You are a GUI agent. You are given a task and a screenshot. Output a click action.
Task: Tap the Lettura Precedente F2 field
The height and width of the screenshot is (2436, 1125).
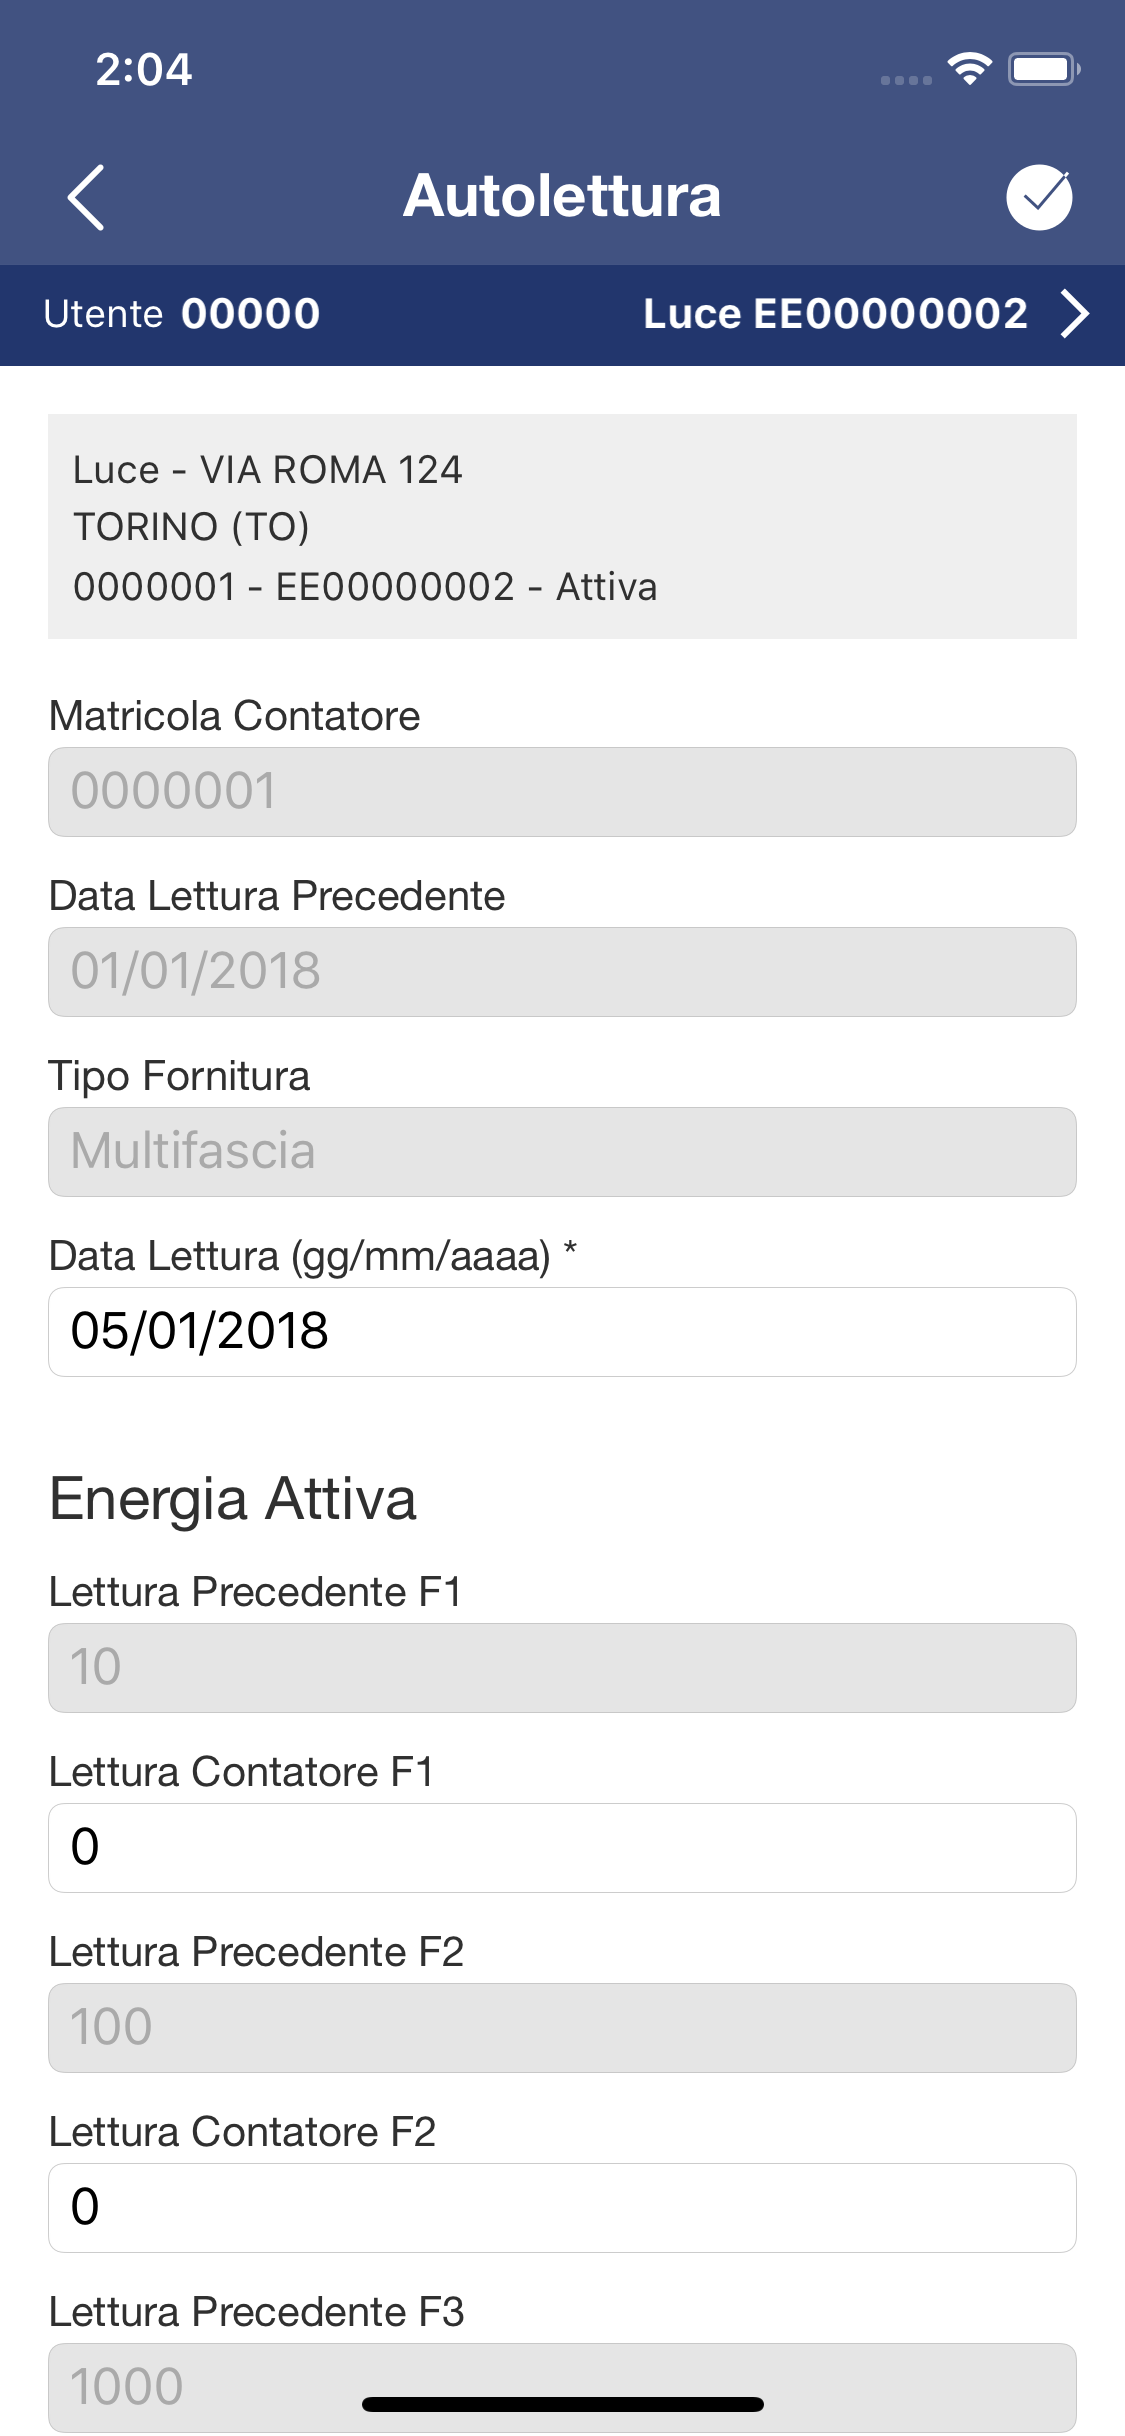[x=562, y=2028]
